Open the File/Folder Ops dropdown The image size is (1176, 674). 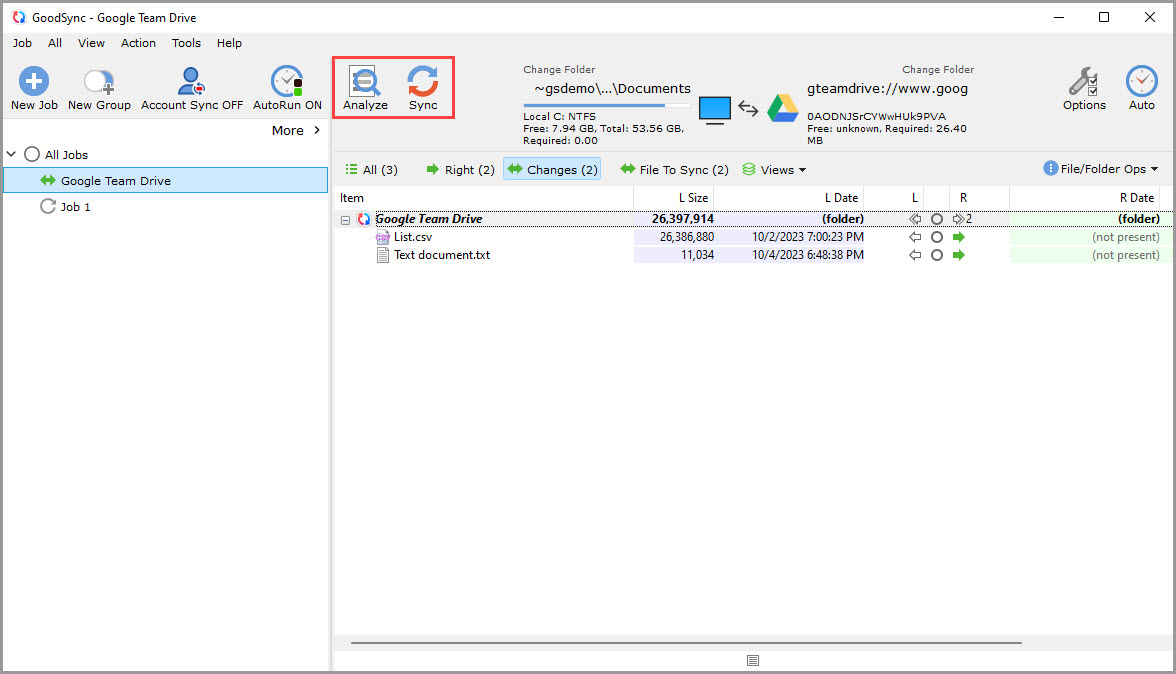point(1100,169)
